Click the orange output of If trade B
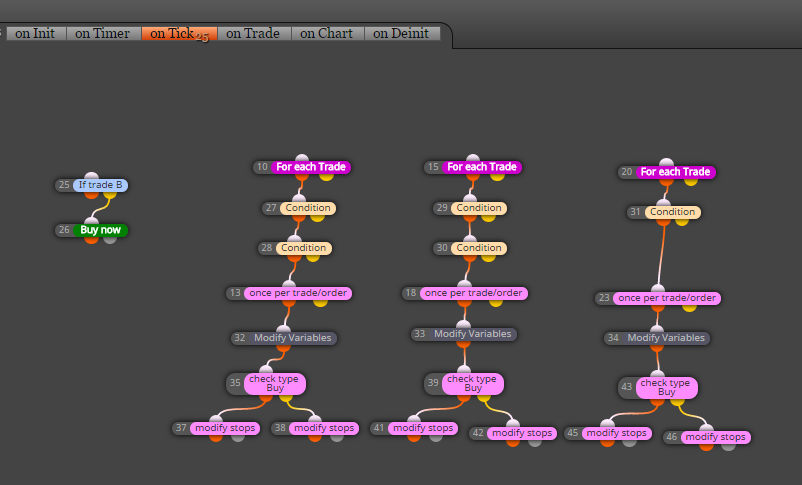The height and width of the screenshot is (485, 802). [92, 194]
